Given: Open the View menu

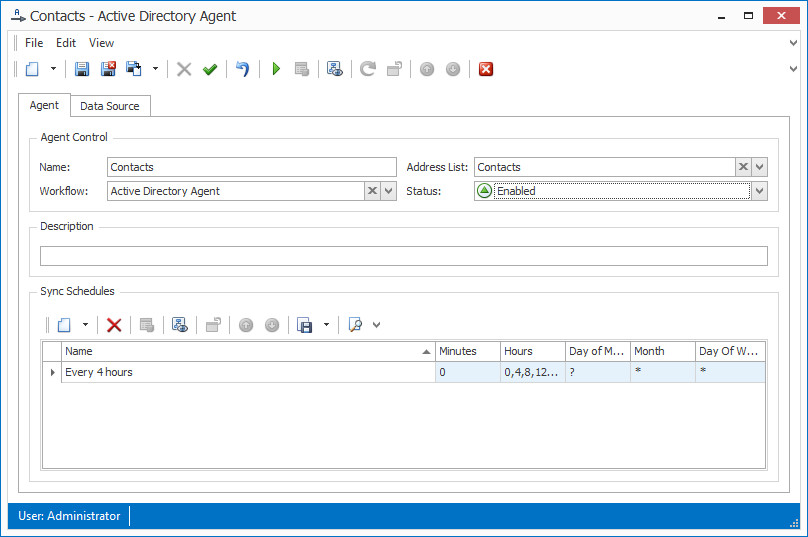Looking at the screenshot, I should point(102,43).
